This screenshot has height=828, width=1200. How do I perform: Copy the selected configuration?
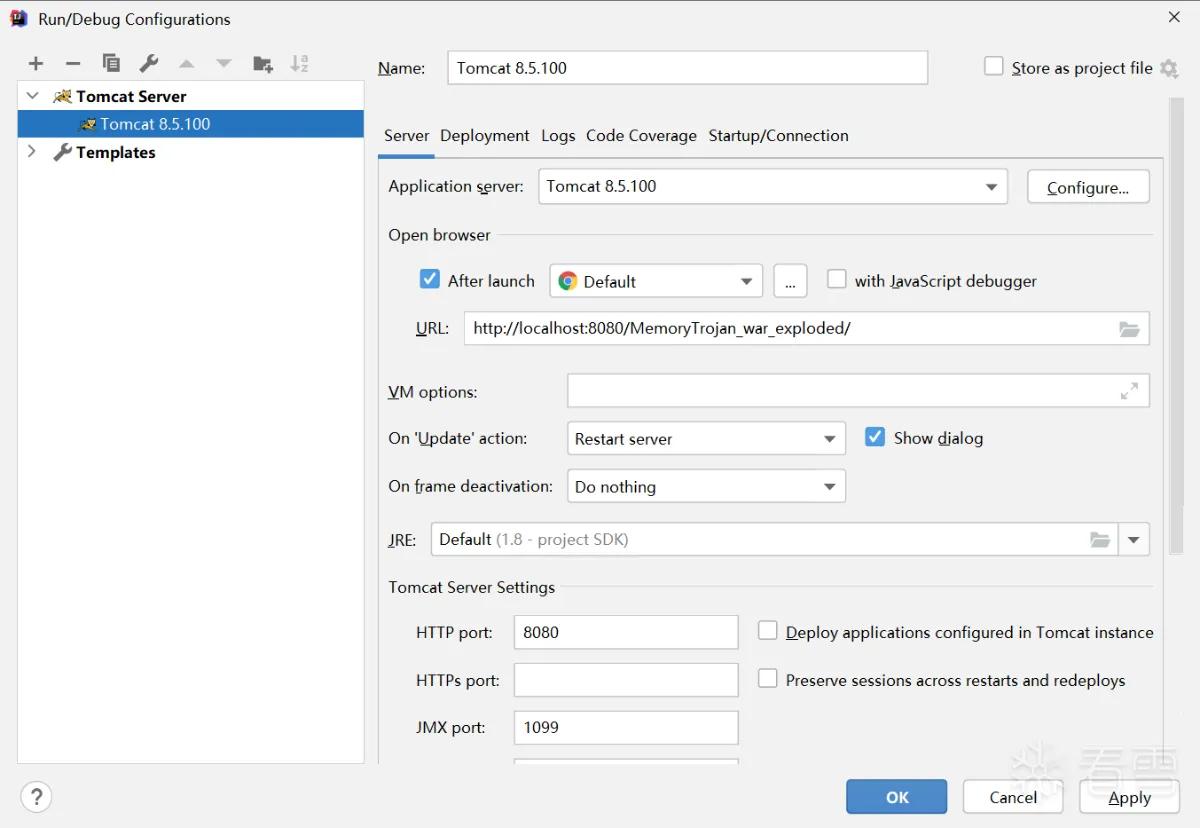111,64
